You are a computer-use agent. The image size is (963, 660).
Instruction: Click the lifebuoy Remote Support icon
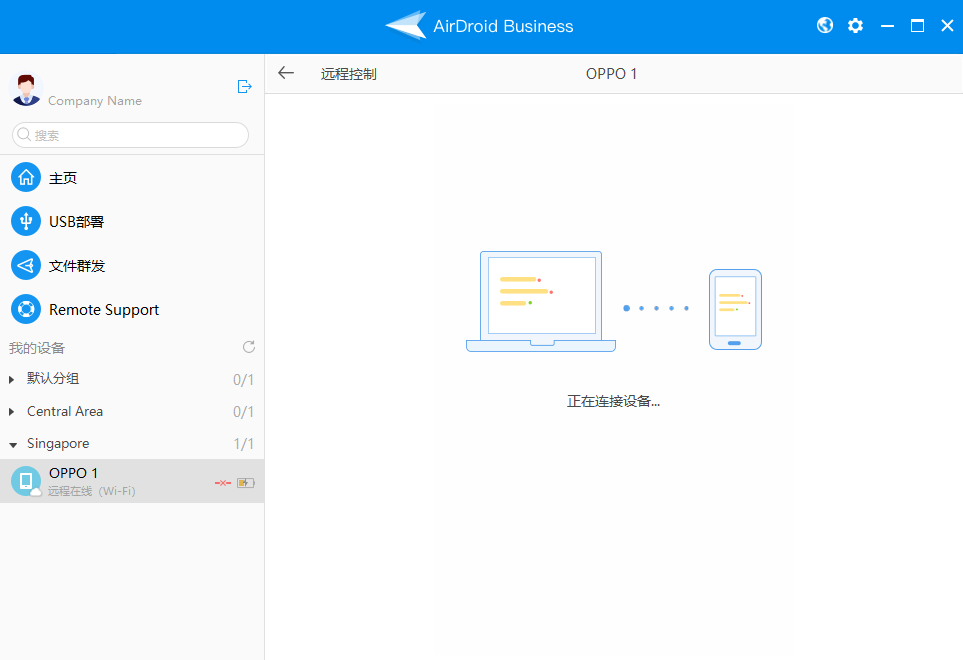point(26,309)
